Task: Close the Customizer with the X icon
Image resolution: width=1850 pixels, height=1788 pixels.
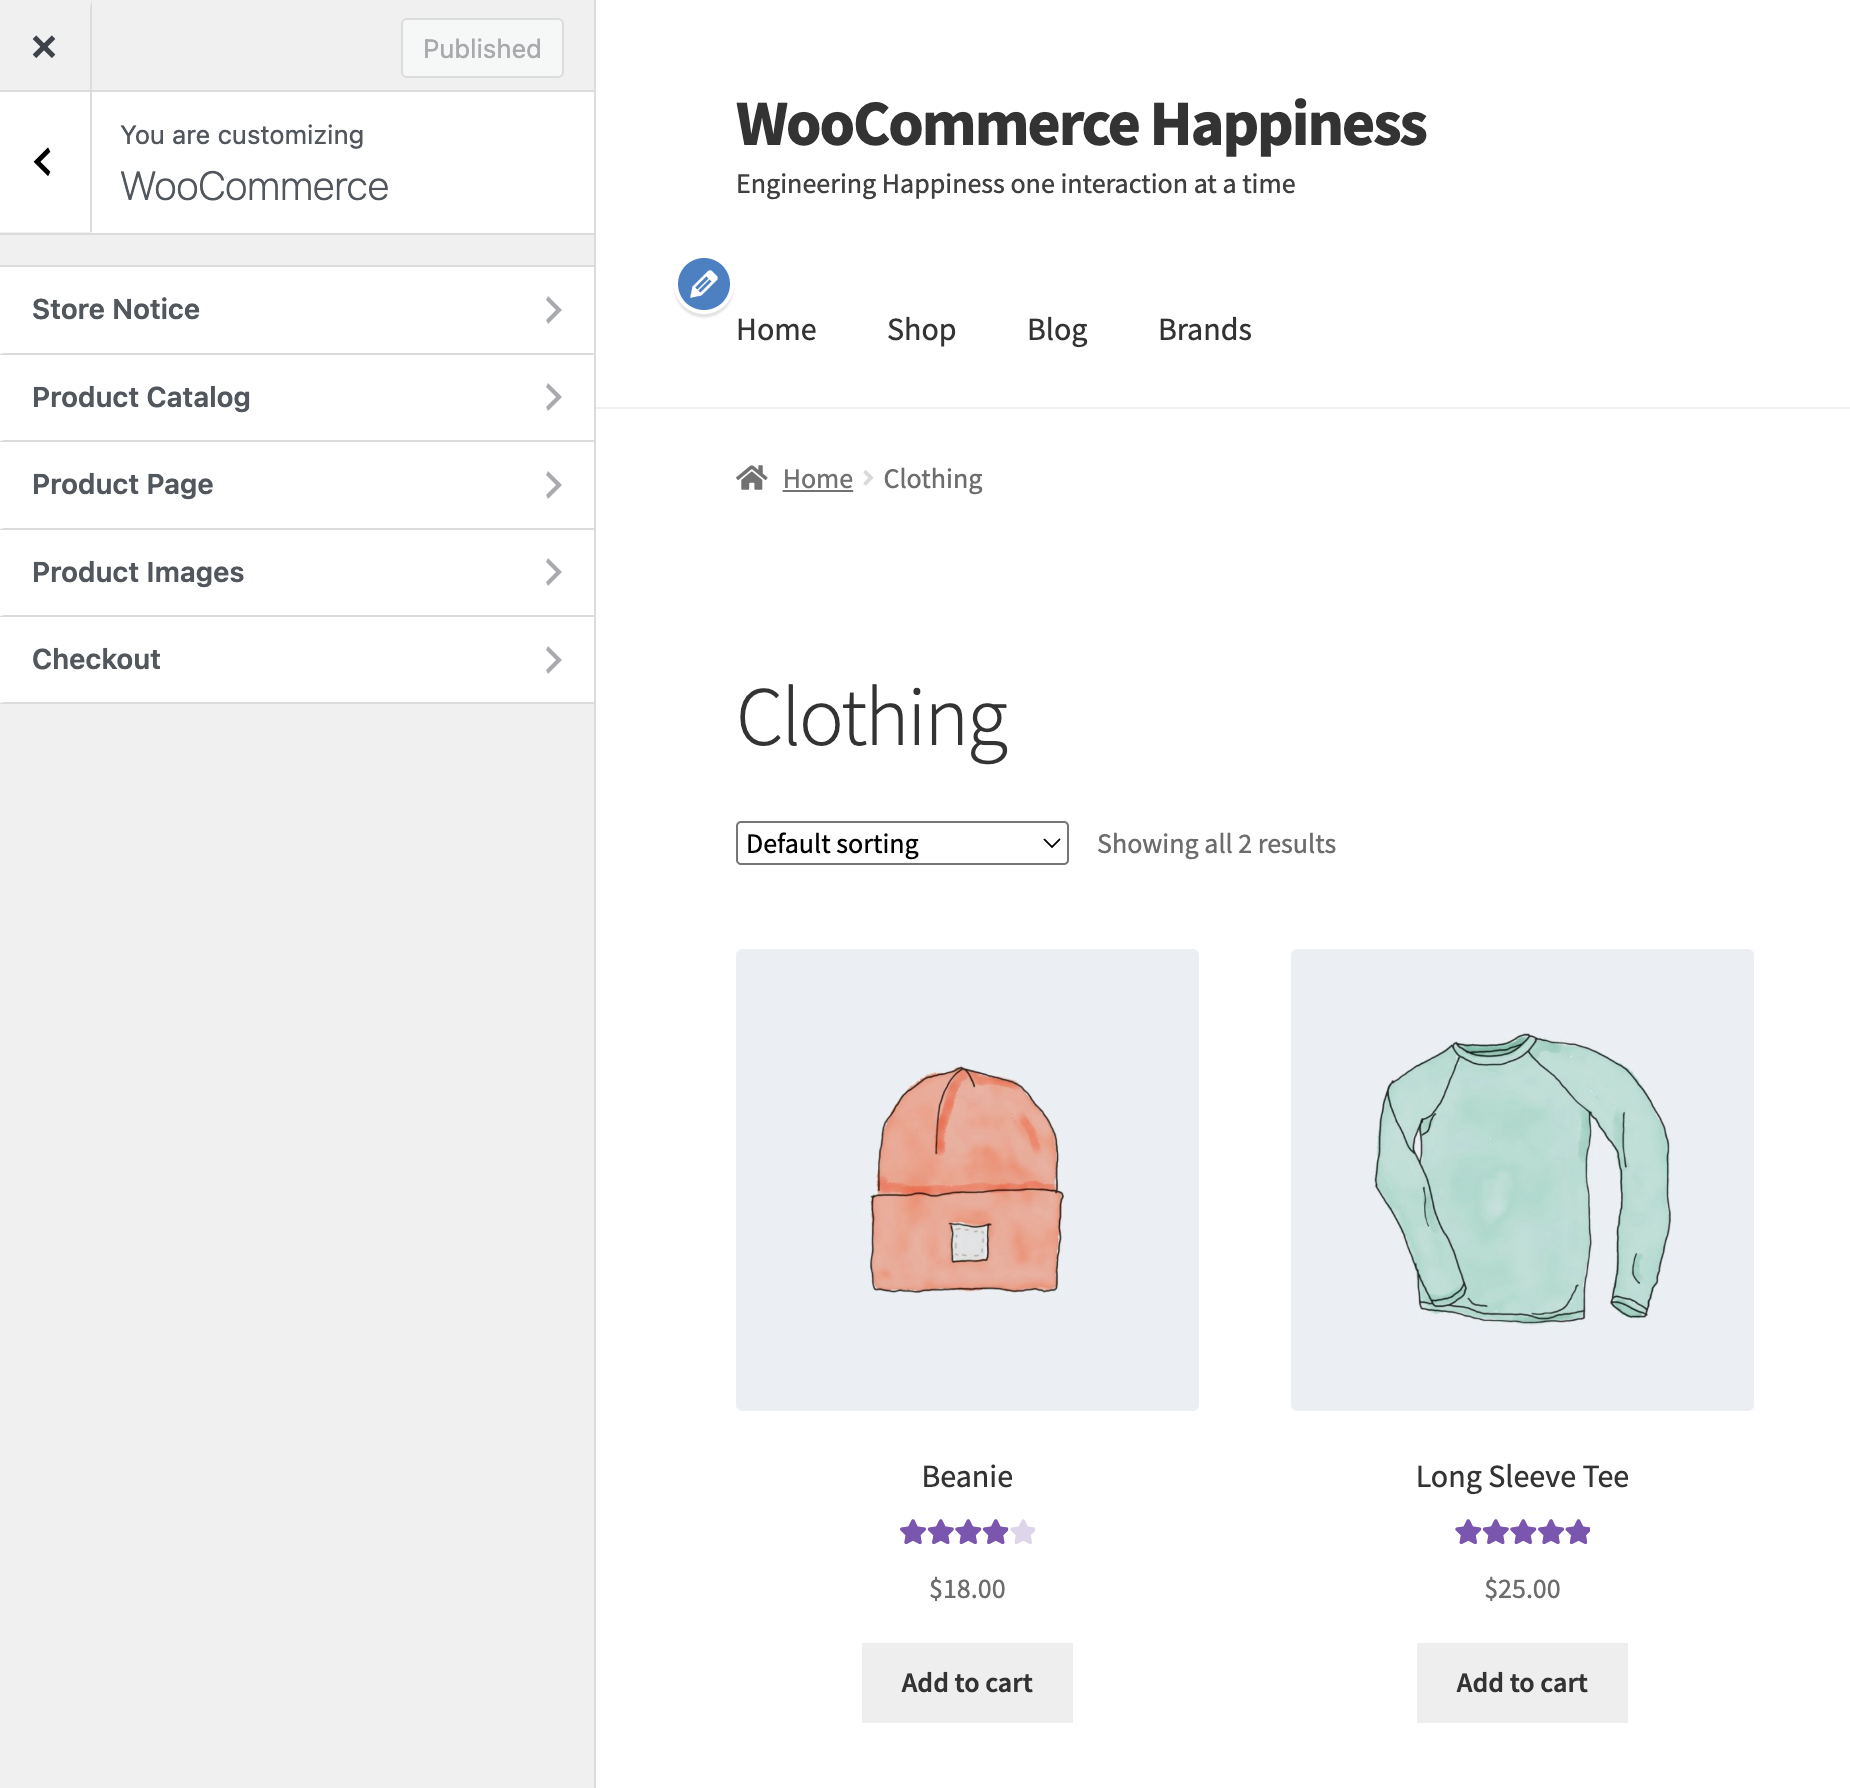Action: point(45,46)
